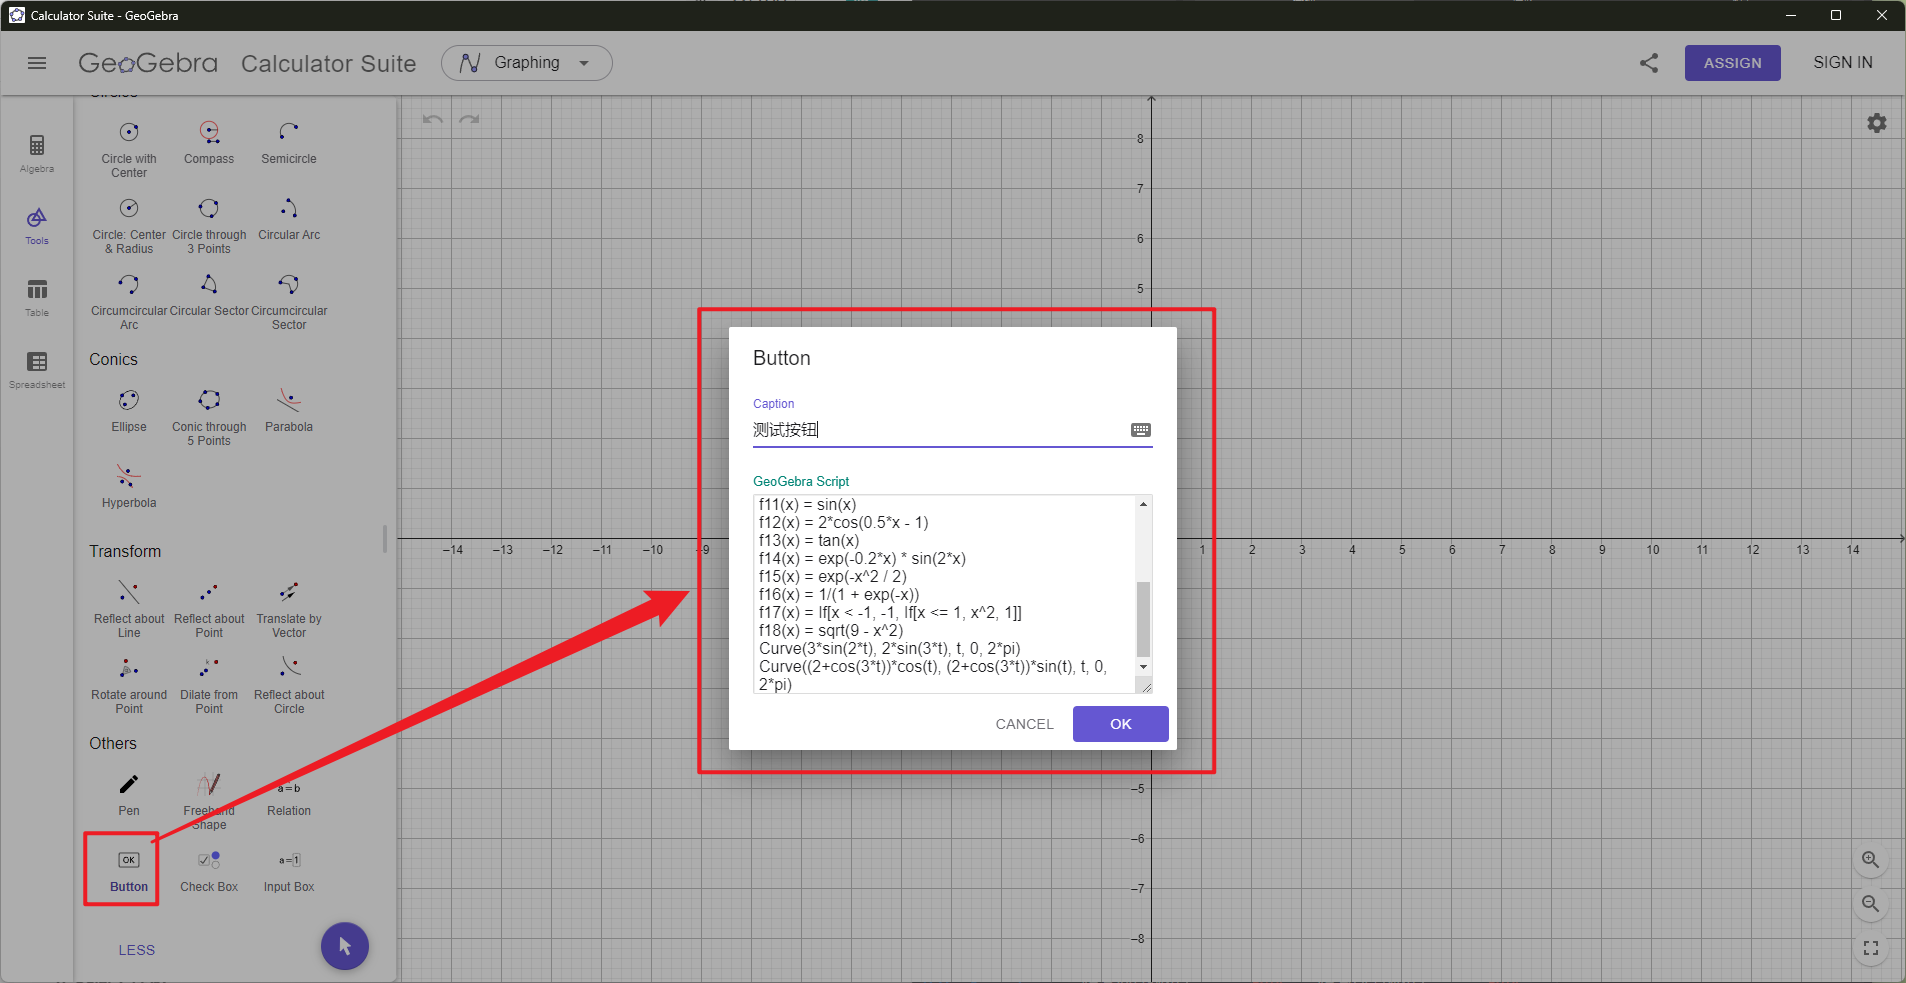Open the virtual keyboard icon in Caption
The height and width of the screenshot is (983, 1906).
click(1141, 430)
